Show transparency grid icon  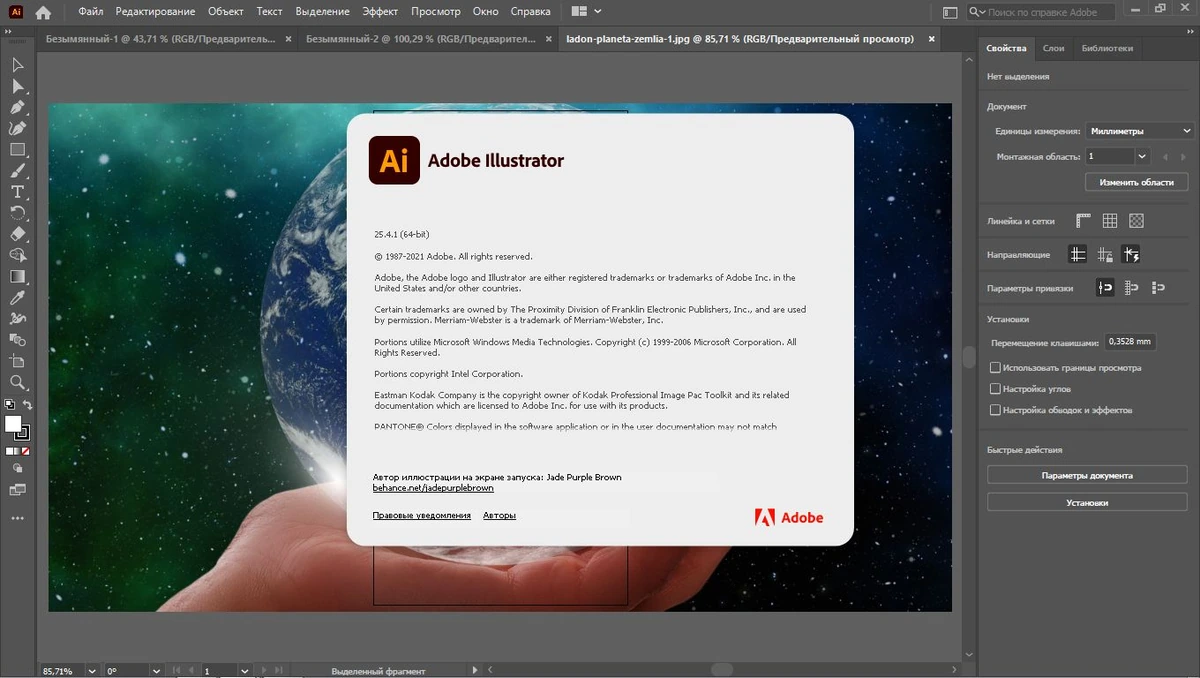(1136, 221)
